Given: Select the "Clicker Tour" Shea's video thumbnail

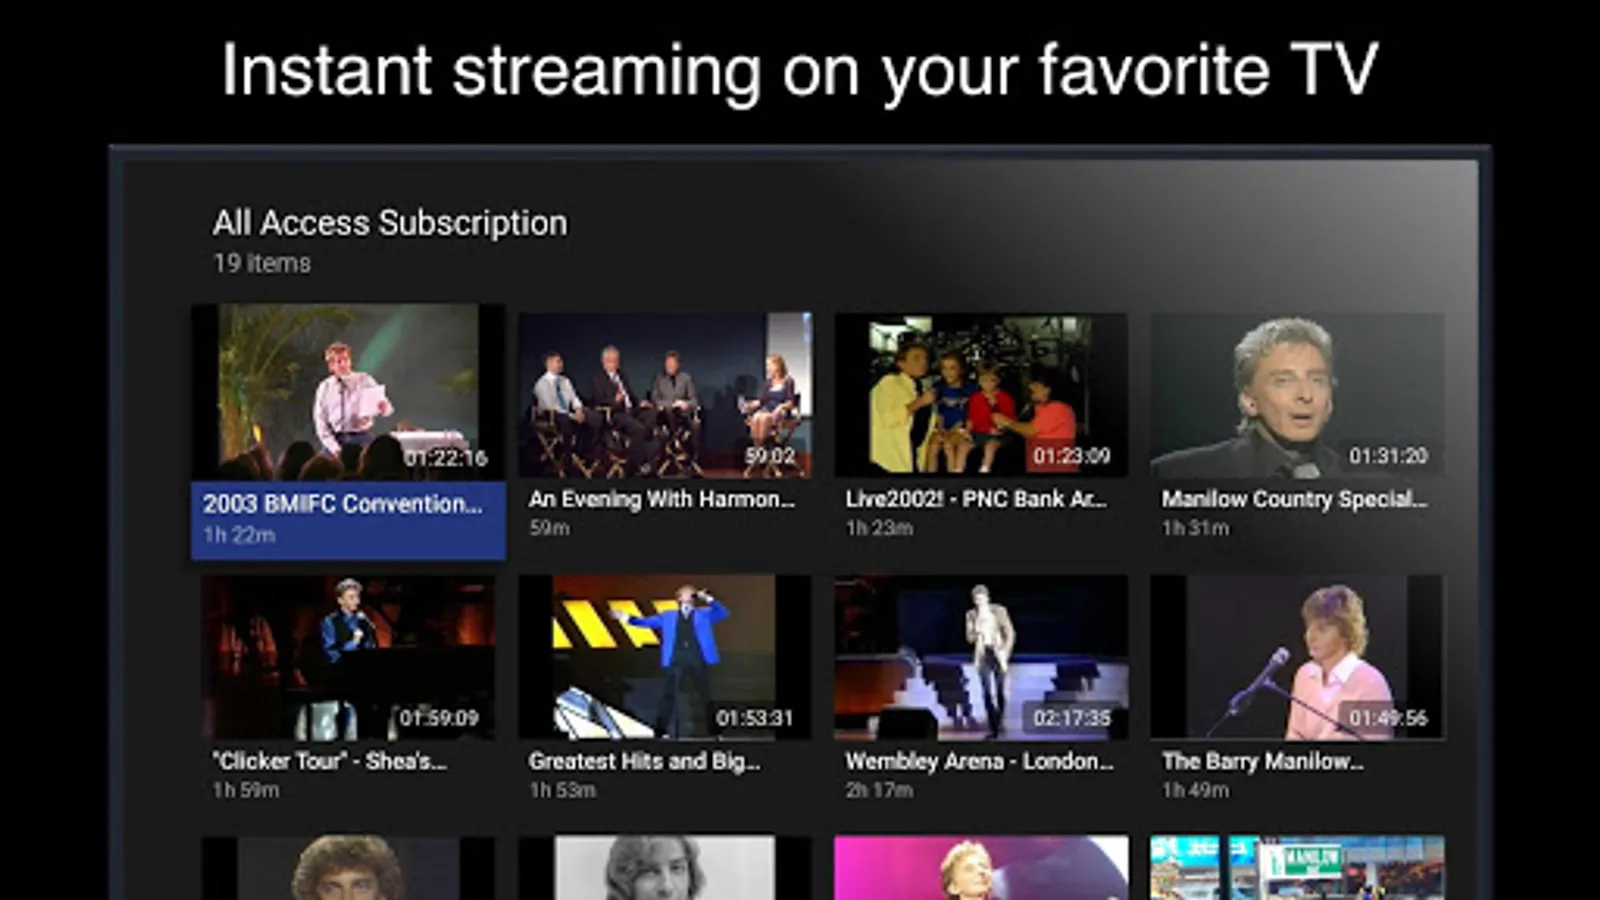Looking at the screenshot, I should click(x=348, y=657).
